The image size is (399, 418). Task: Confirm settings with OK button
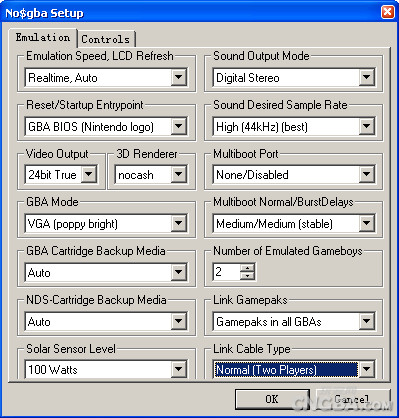(x=272, y=399)
